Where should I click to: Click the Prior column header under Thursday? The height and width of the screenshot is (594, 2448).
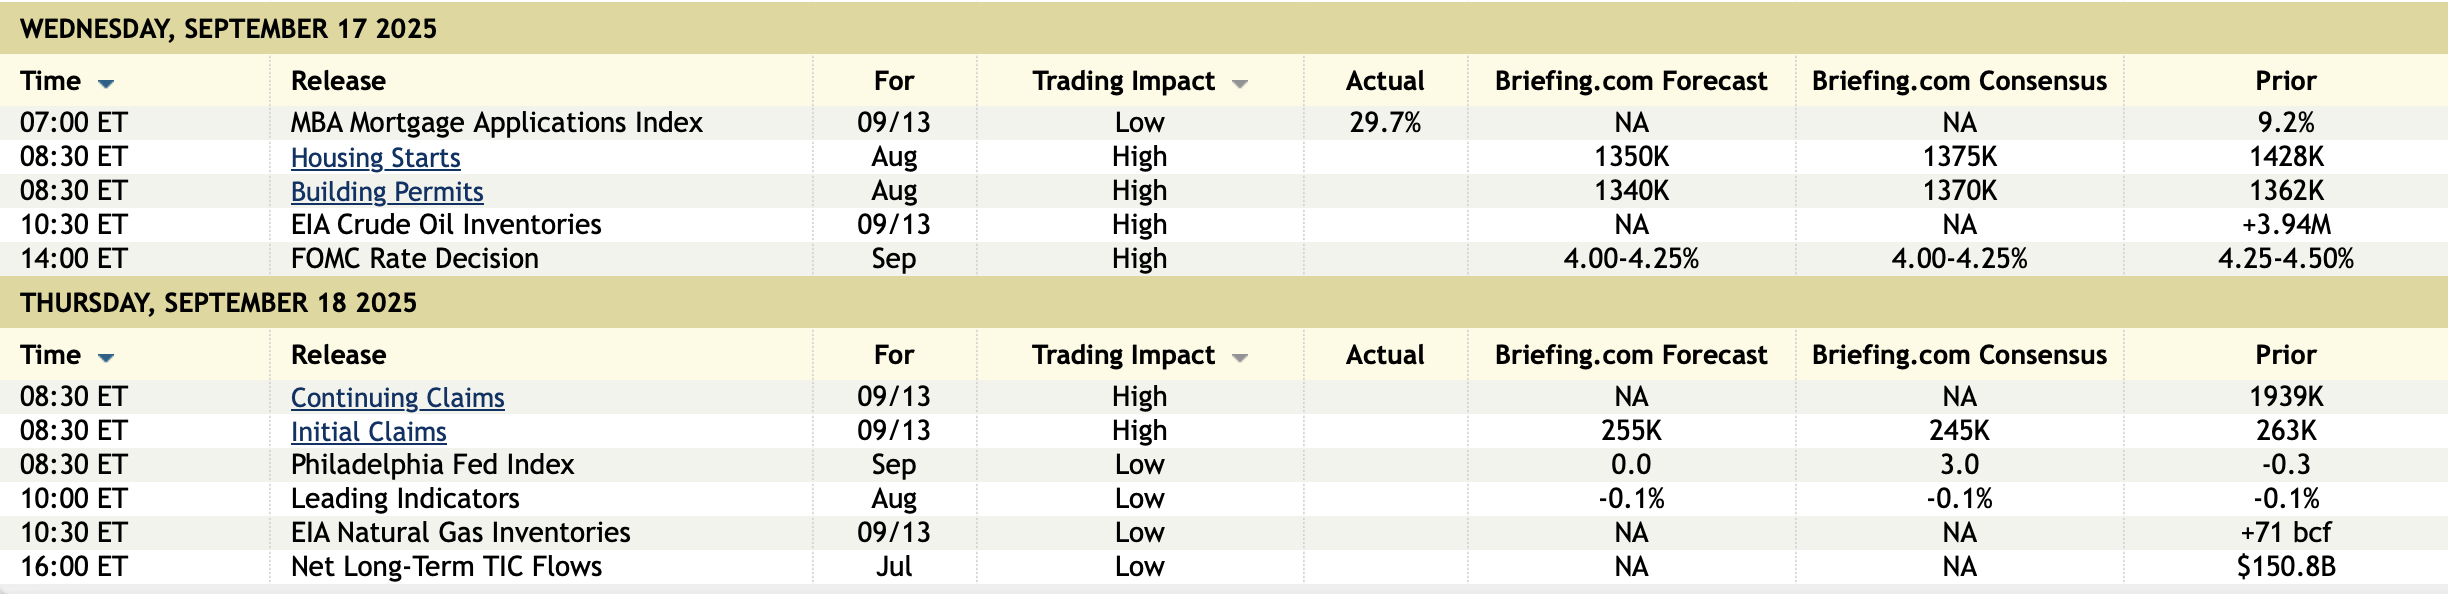tap(2285, 355)
